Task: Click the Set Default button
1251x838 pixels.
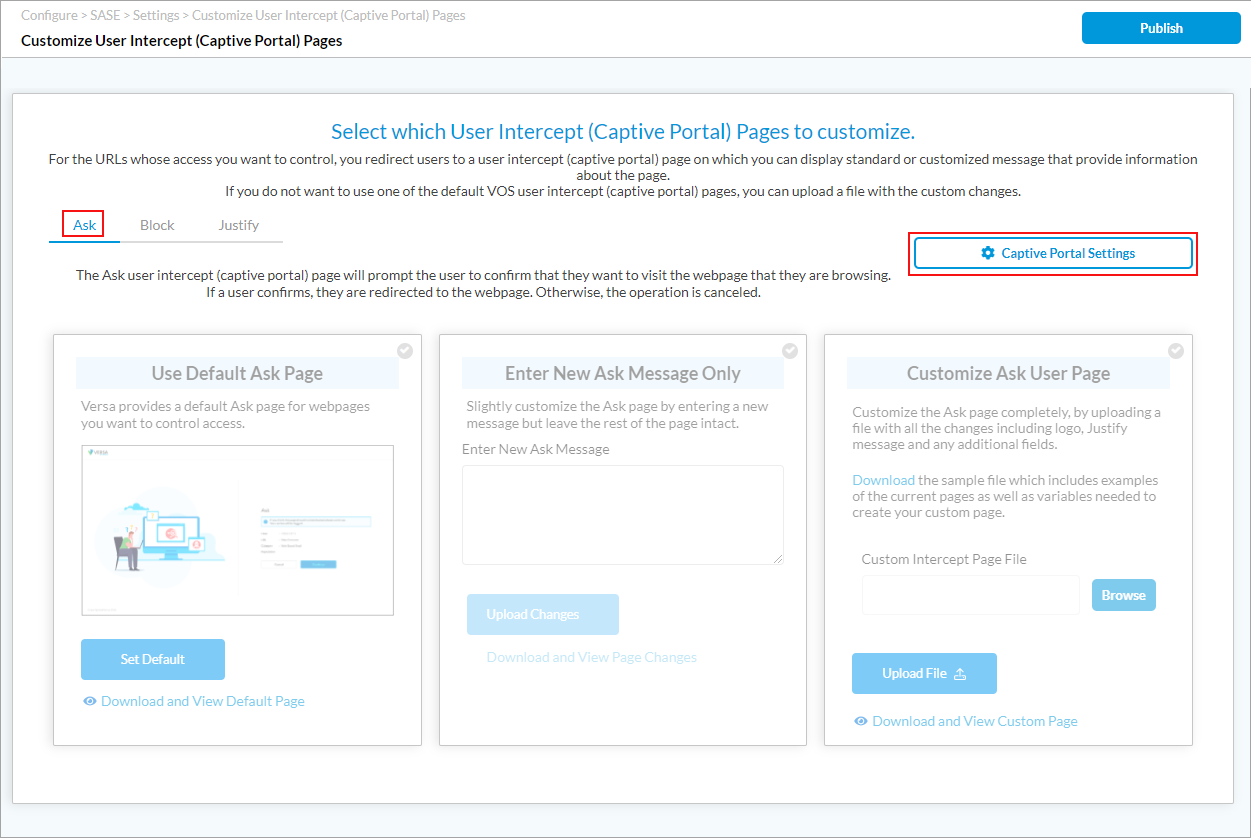Action: click(x=152, y=659)
